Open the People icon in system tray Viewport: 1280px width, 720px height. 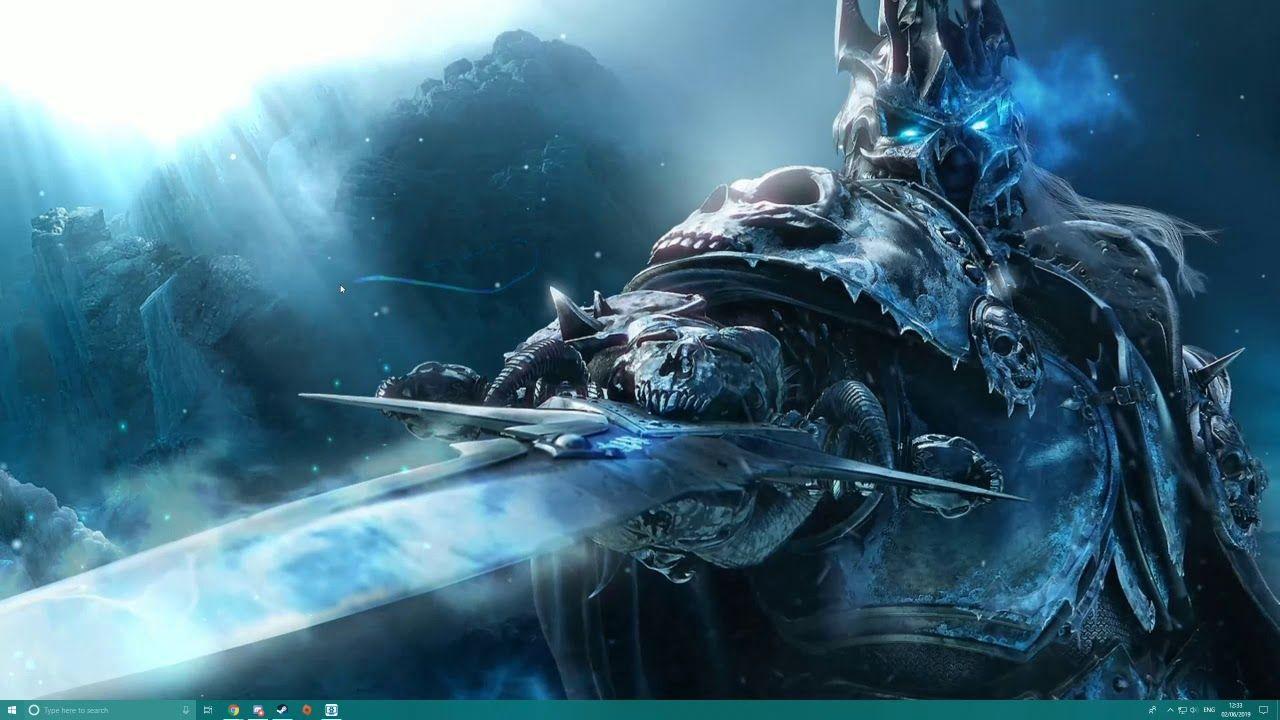[x=1152, y=710]
